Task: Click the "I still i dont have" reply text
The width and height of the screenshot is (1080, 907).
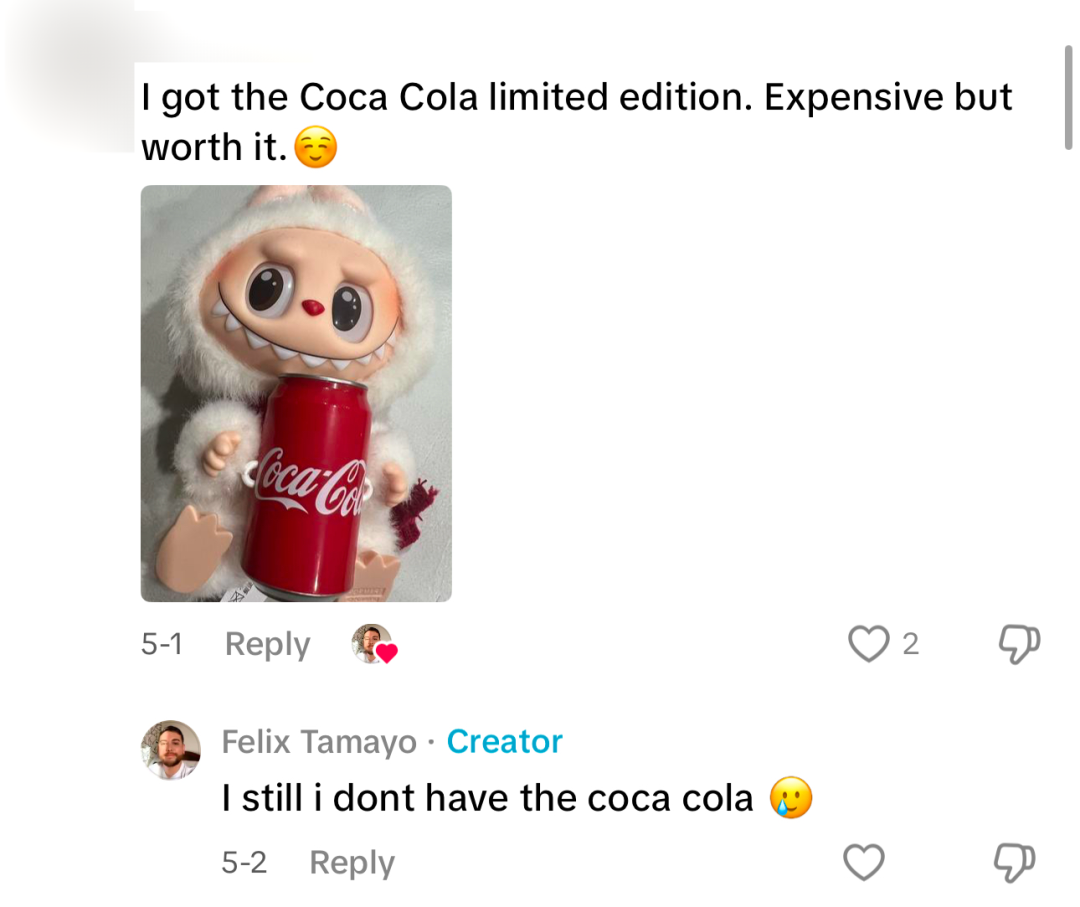Action: (488, 799)
